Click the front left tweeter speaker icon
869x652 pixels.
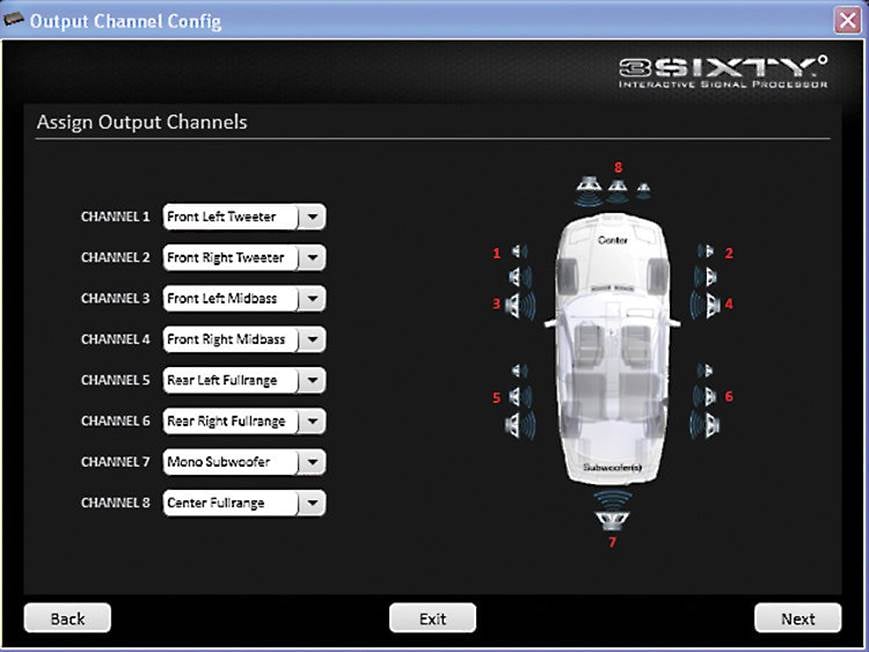(x=519, y=252)
